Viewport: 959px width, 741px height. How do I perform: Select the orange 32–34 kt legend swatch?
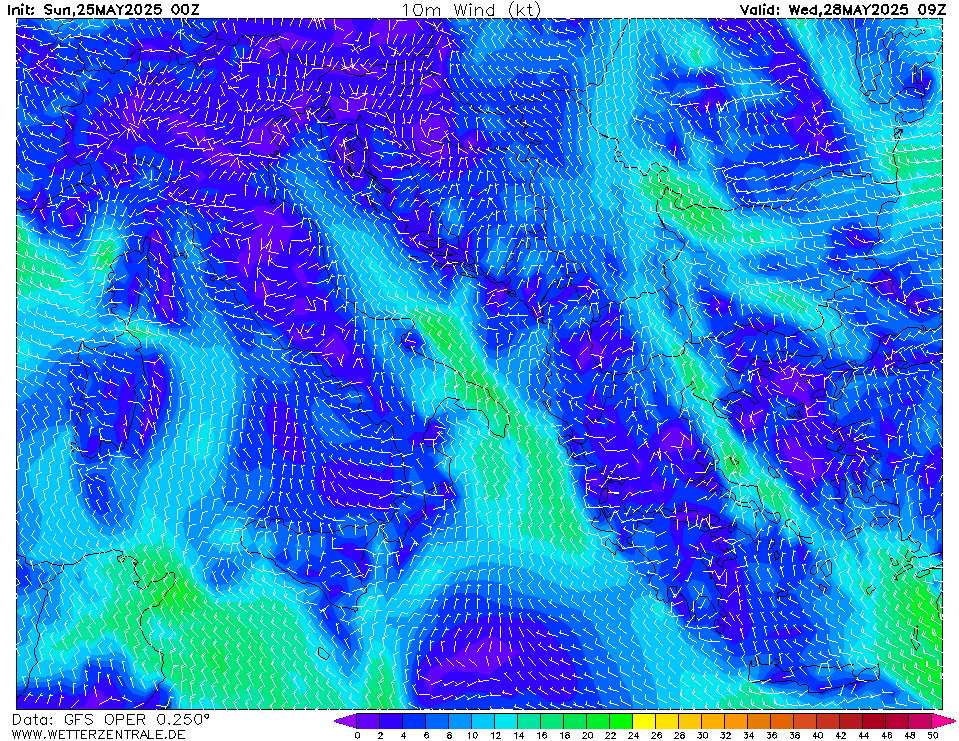tap(736, 721)
